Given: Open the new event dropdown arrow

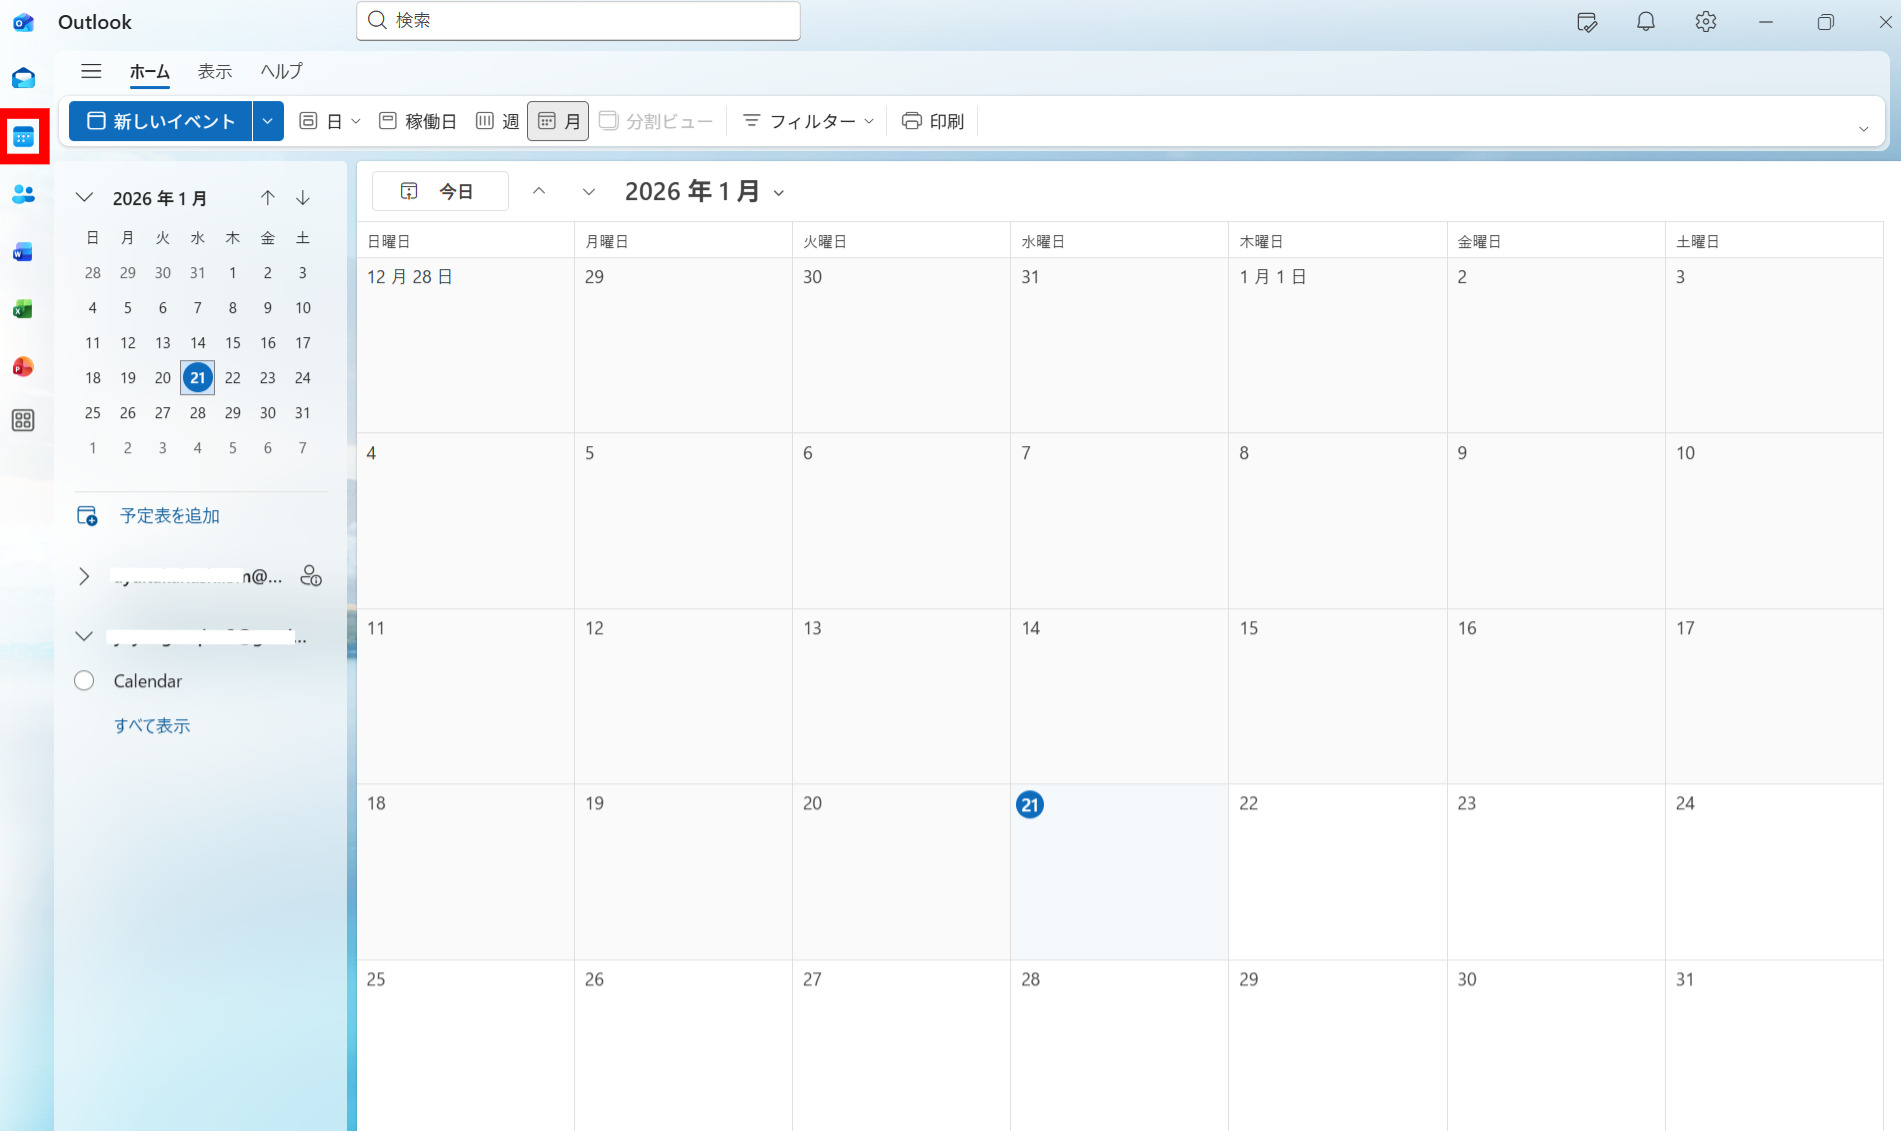Looking at the screenshot, I should [267, 121].
